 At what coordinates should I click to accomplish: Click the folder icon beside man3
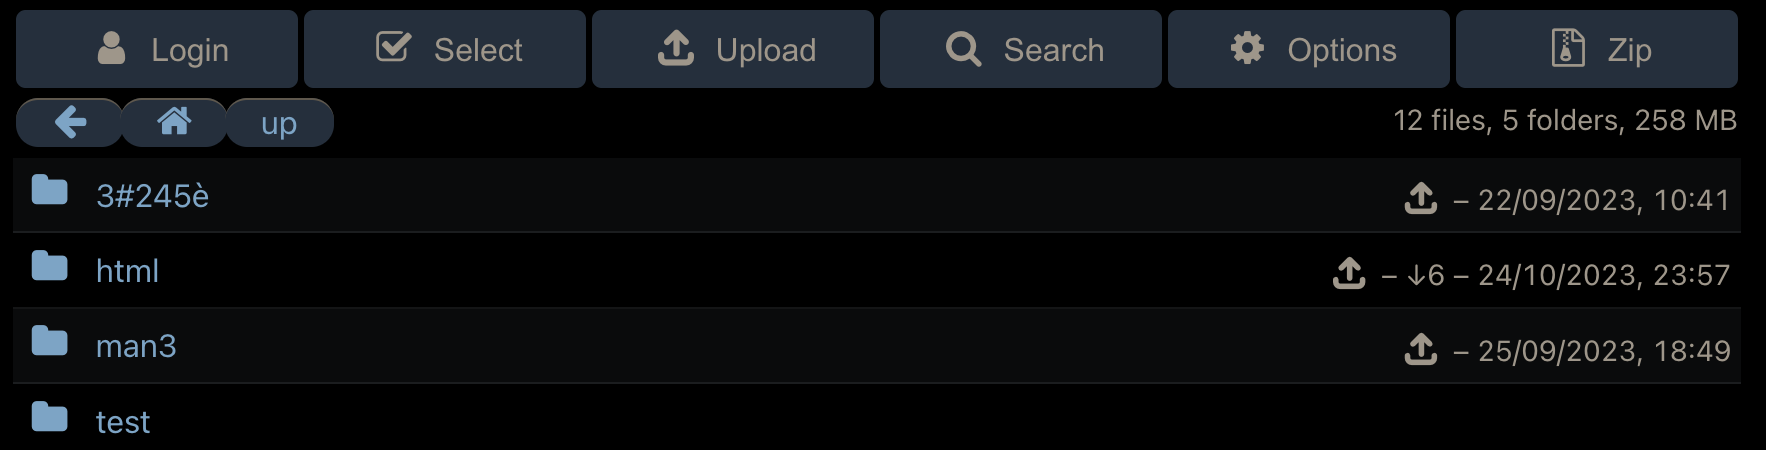[x=49, y=341]
